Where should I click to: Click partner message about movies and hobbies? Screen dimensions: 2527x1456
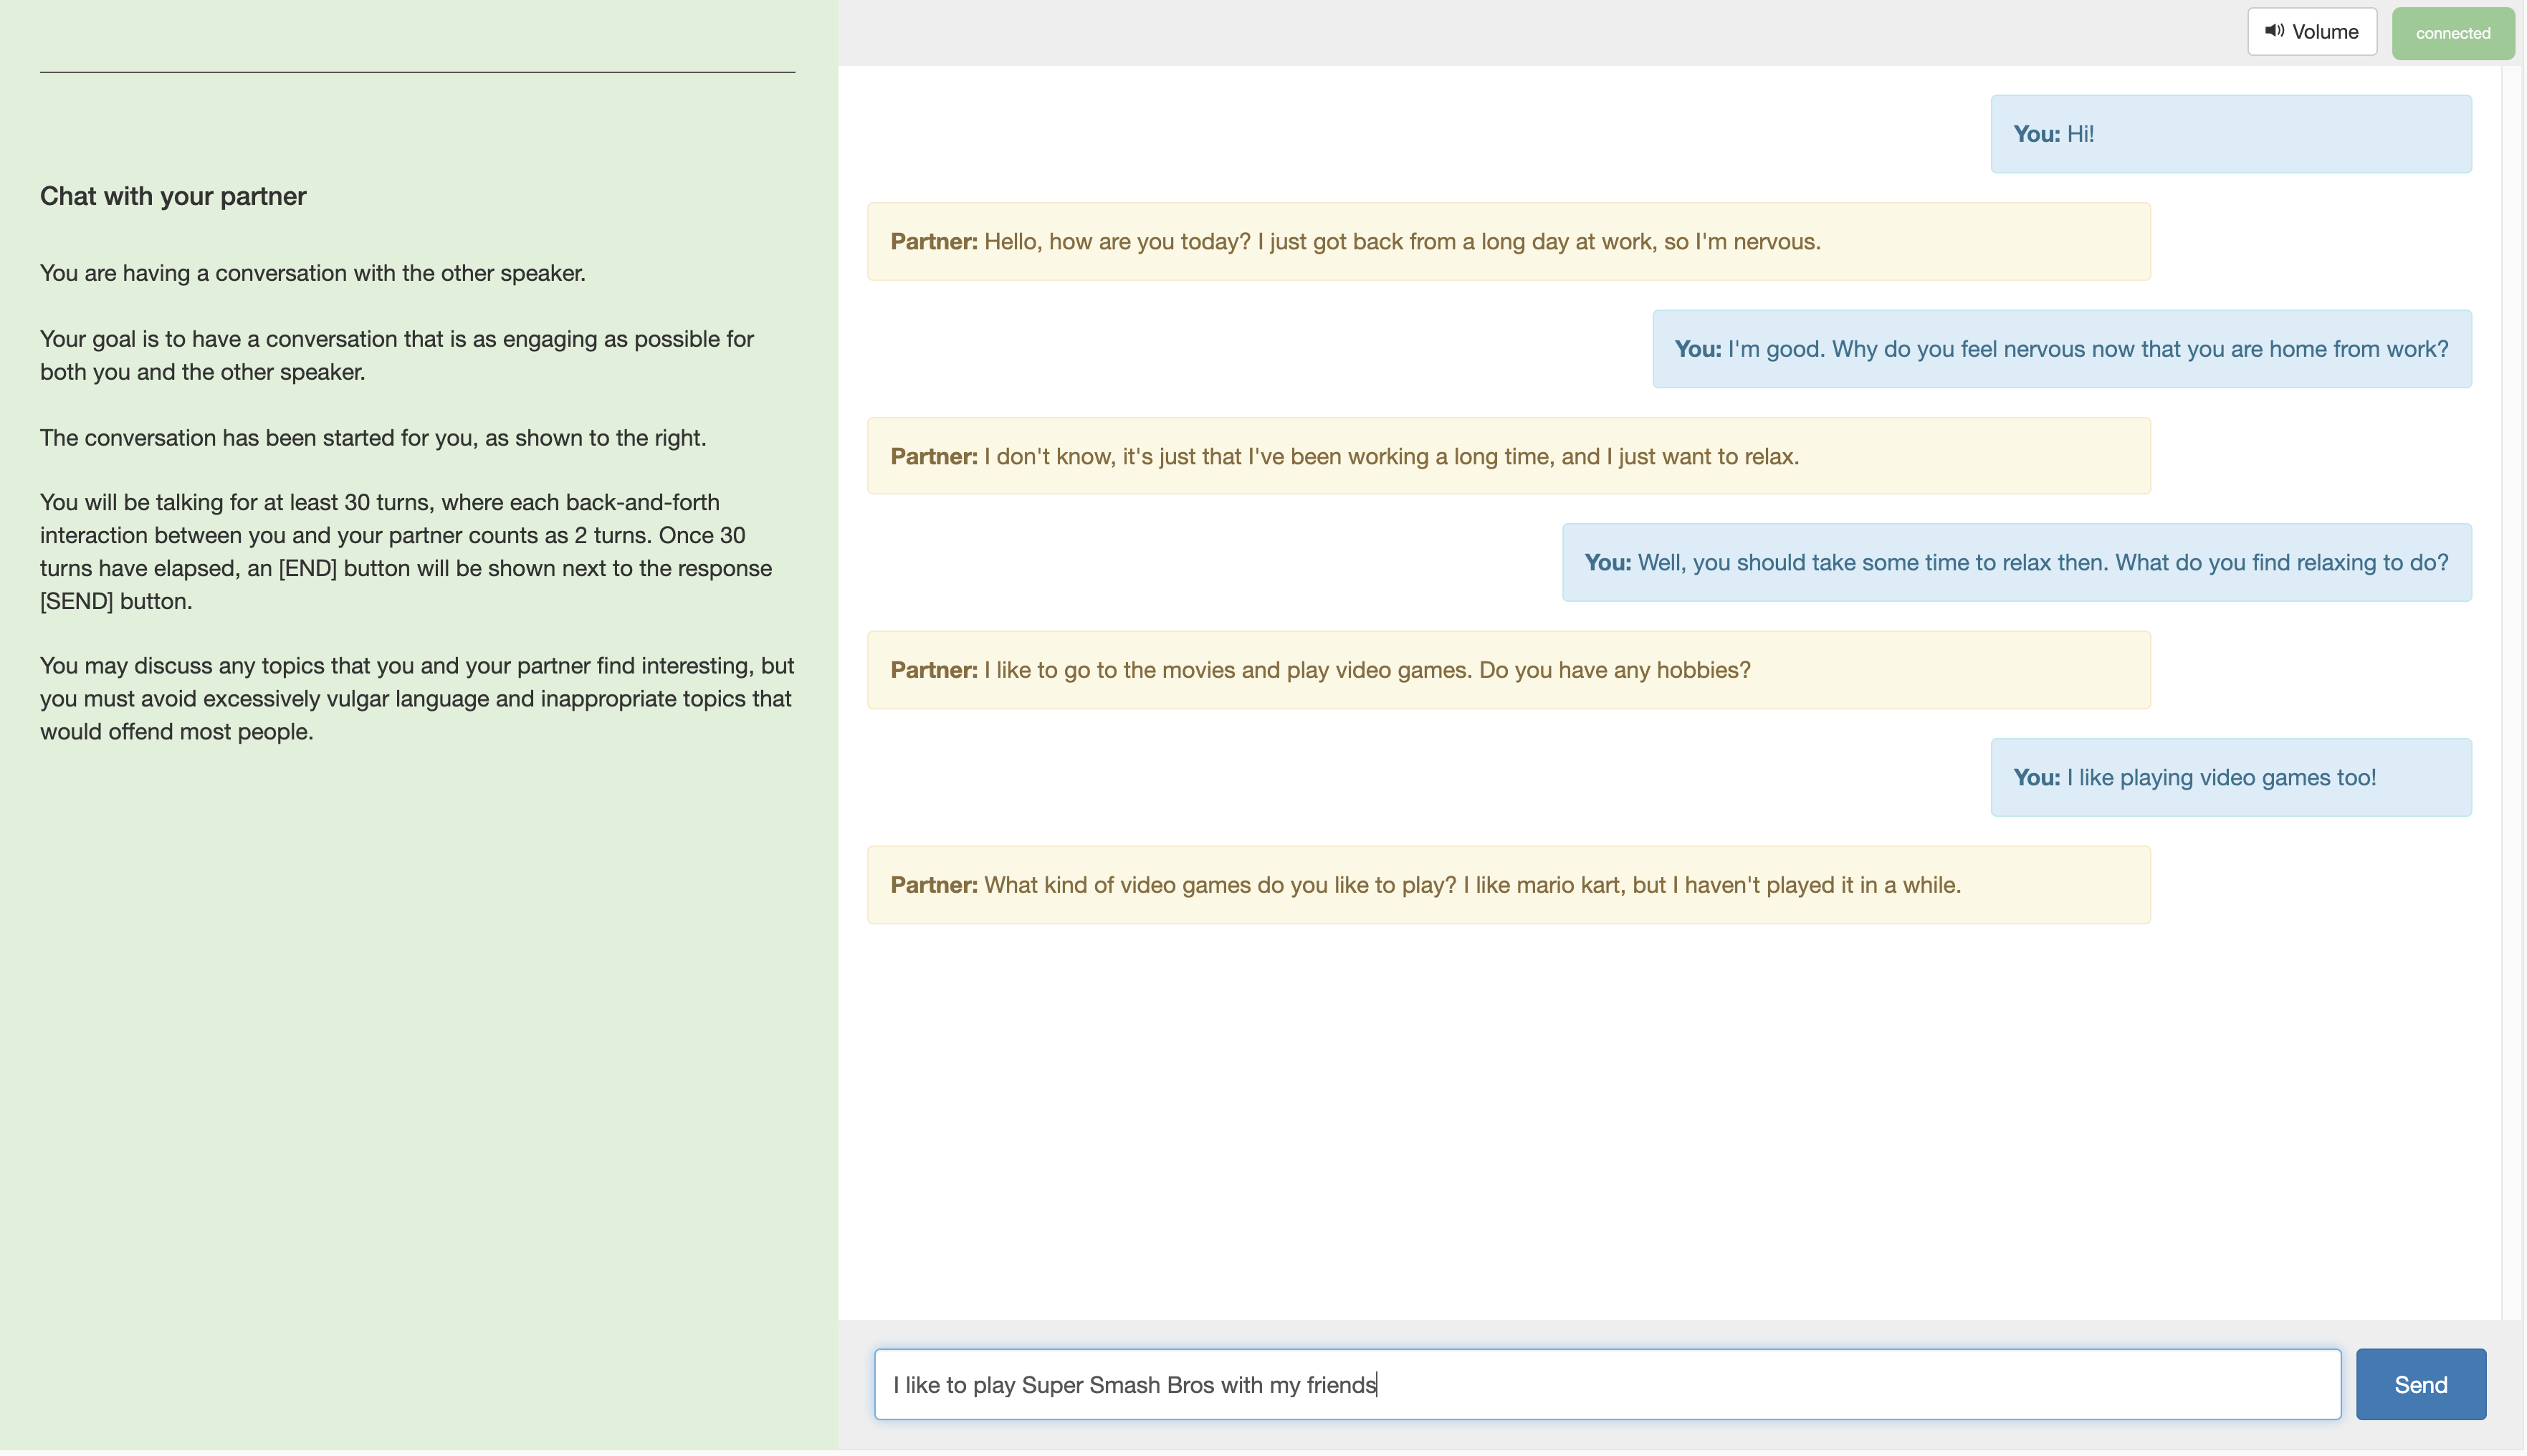tap(1509, 670)
